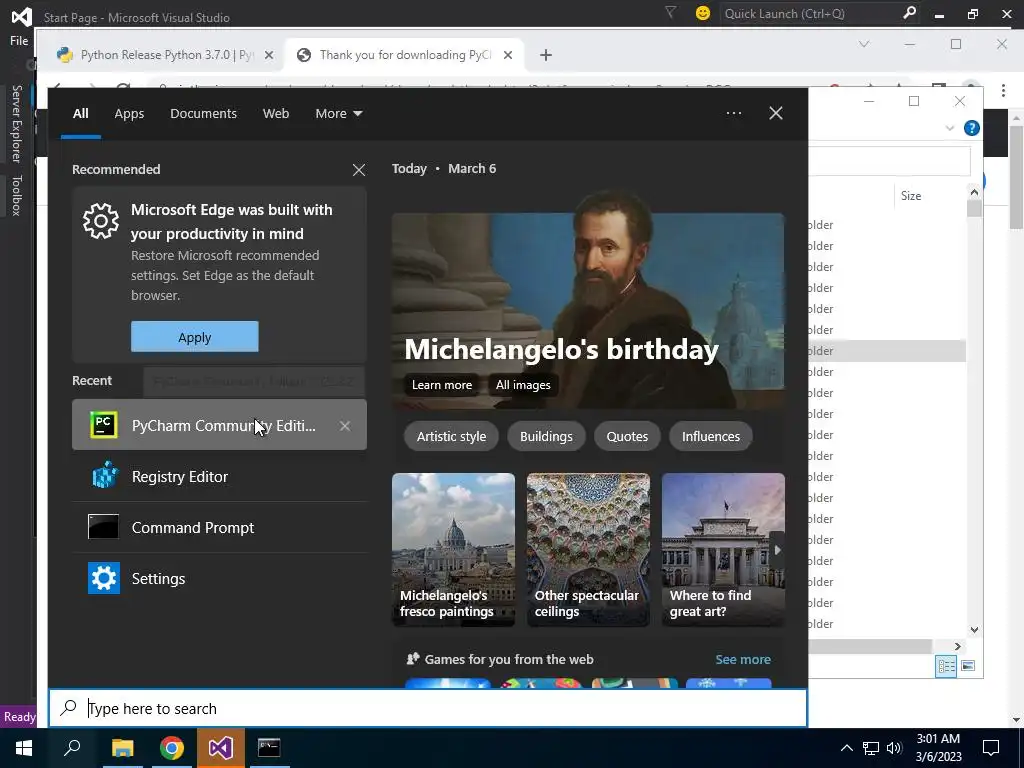Image resolution: width=1024 pixels, height=768 pixels.
Task: Switch to the Documents search tab
Action: point(203,114)
